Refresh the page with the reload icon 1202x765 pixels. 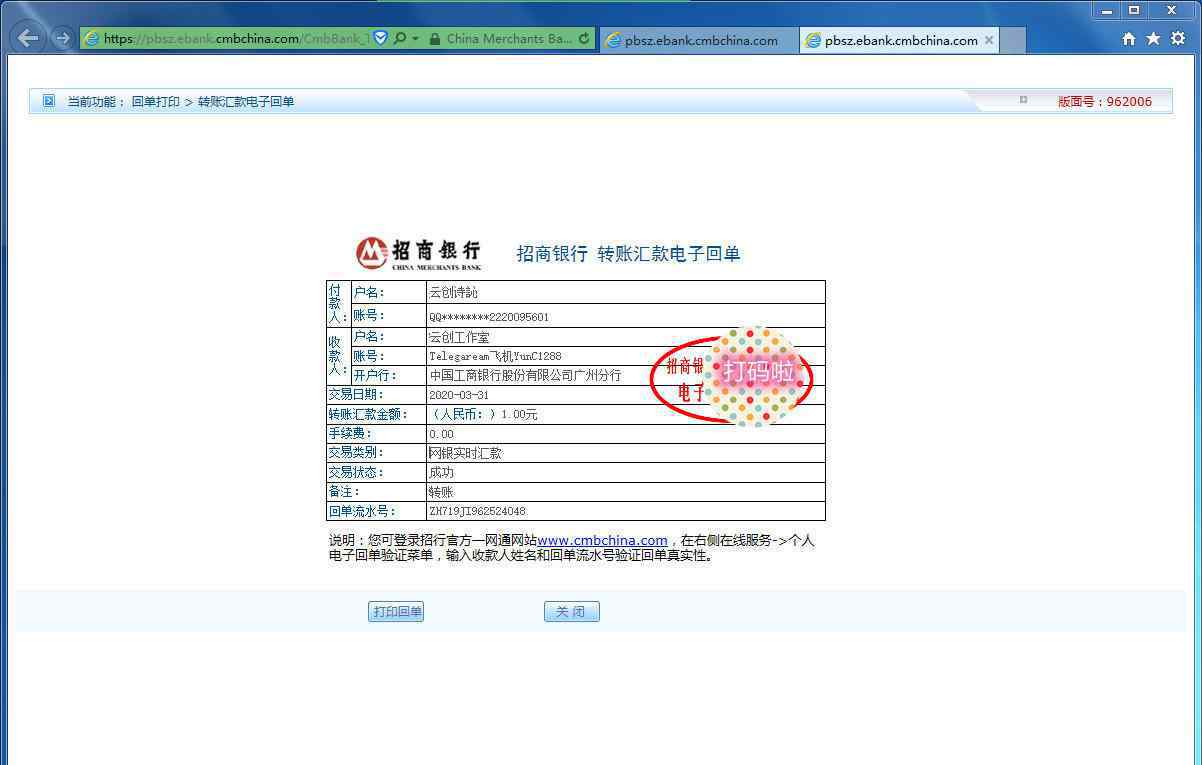click(584, 39)
